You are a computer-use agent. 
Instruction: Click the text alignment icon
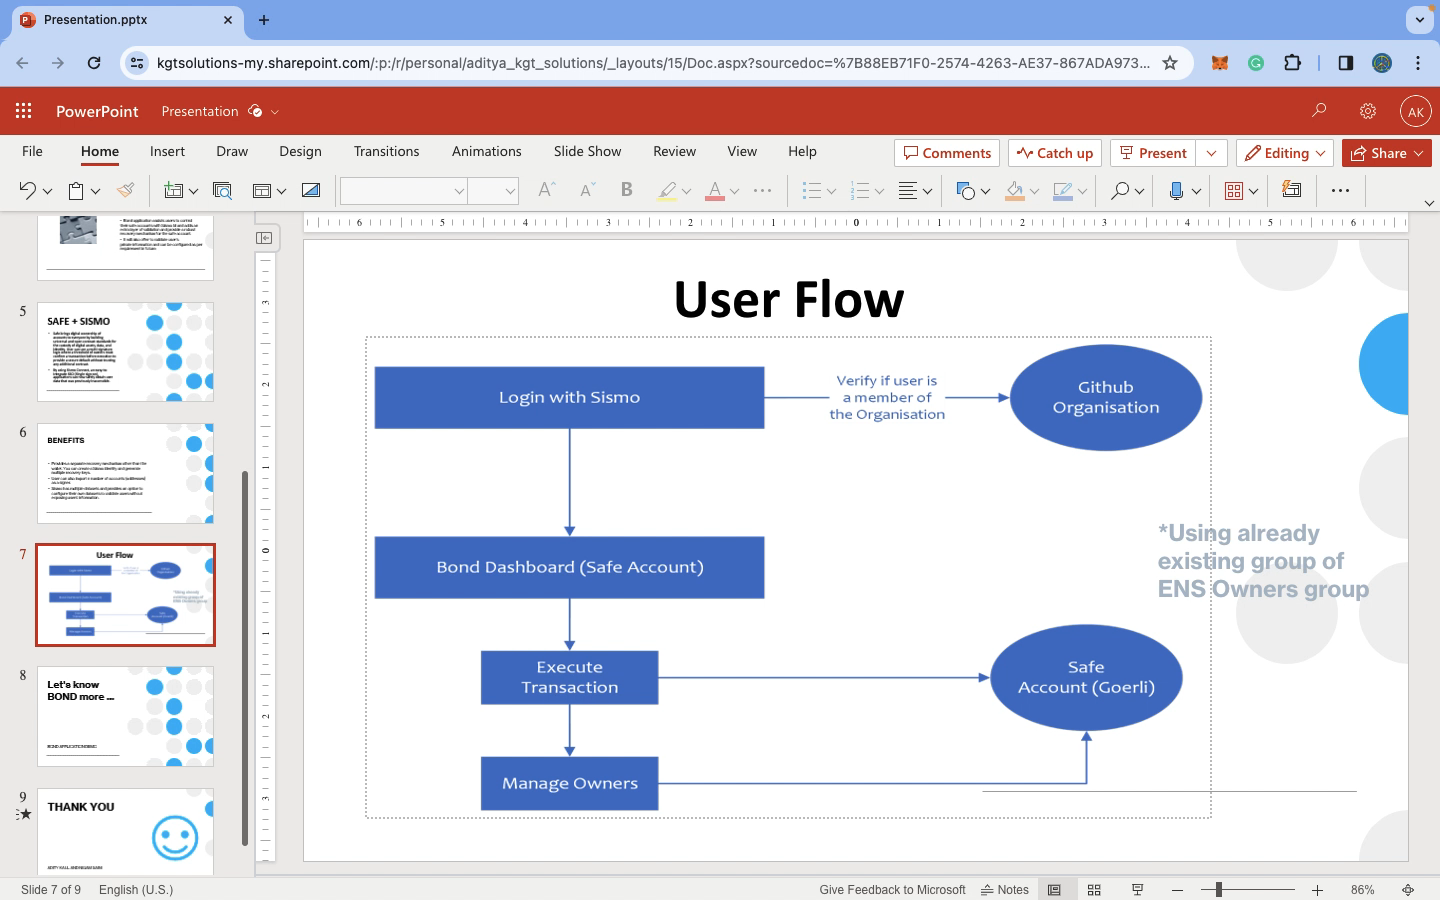click(908, 190)
